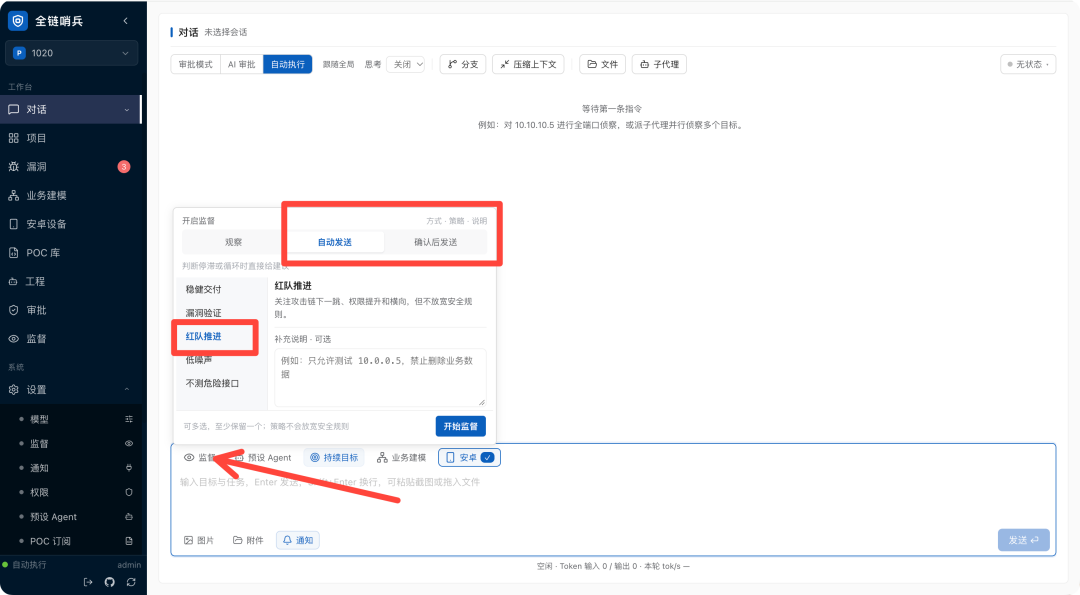Click 方式 · 策略 · 说明 link
This screenshot has width=1080, height=595.
(x=457, y=221)
